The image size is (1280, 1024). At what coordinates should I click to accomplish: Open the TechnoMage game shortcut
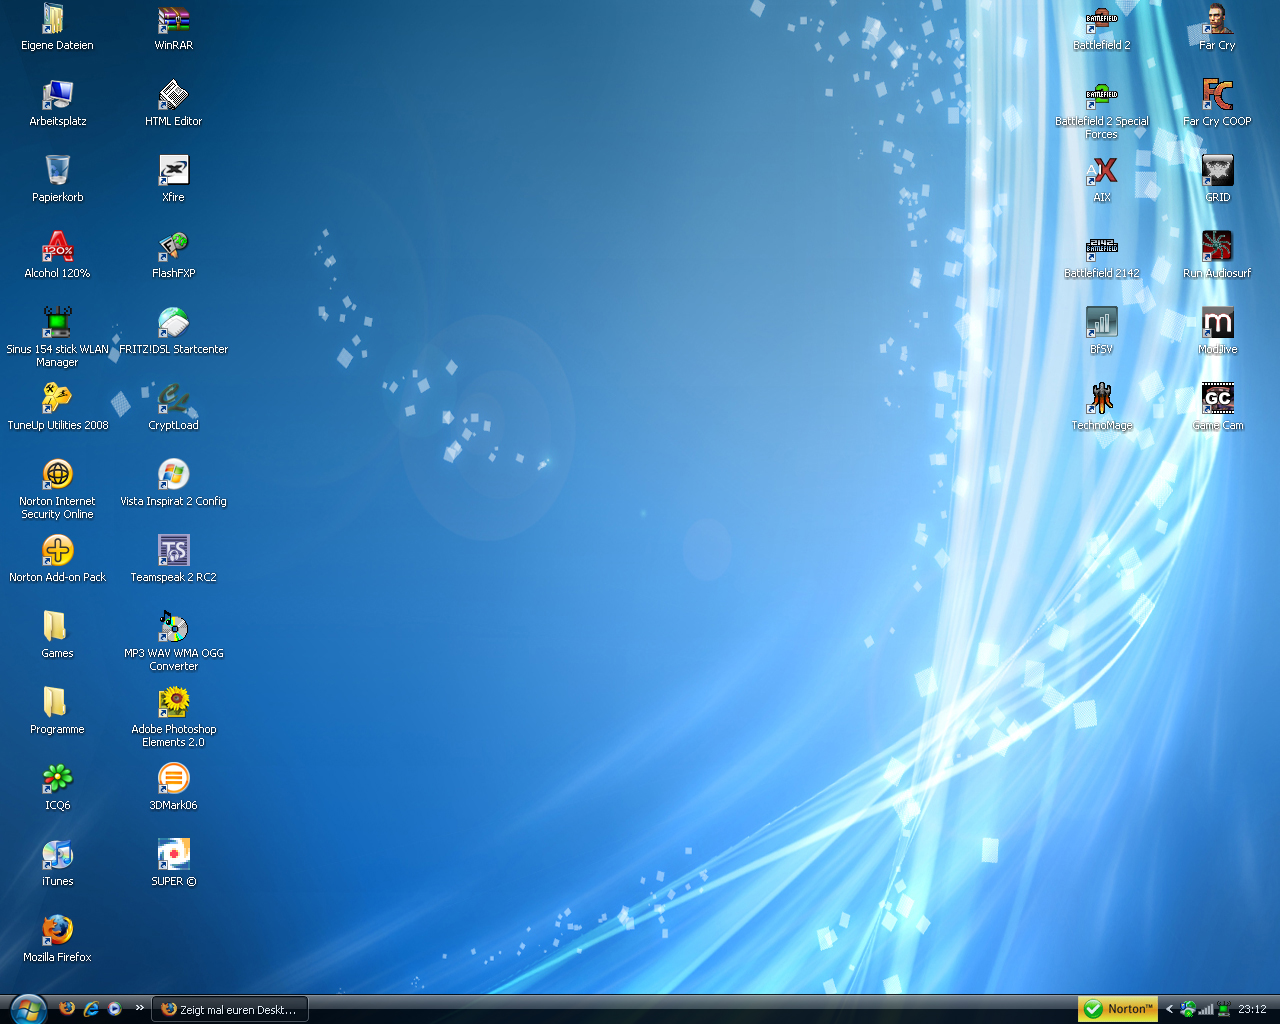[x=1101, y=400]
